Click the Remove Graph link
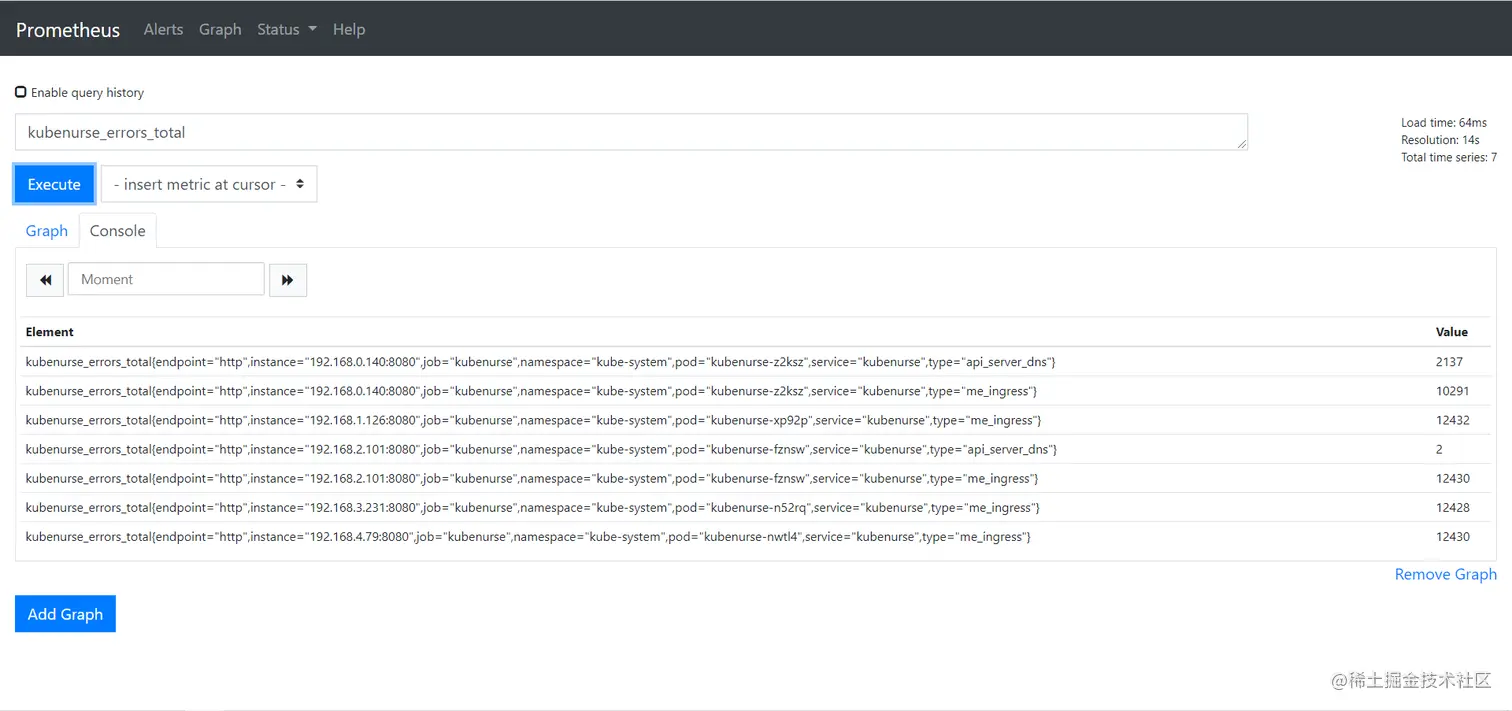The height and width of the screenshot is (711, 1512). (1446, 574)
